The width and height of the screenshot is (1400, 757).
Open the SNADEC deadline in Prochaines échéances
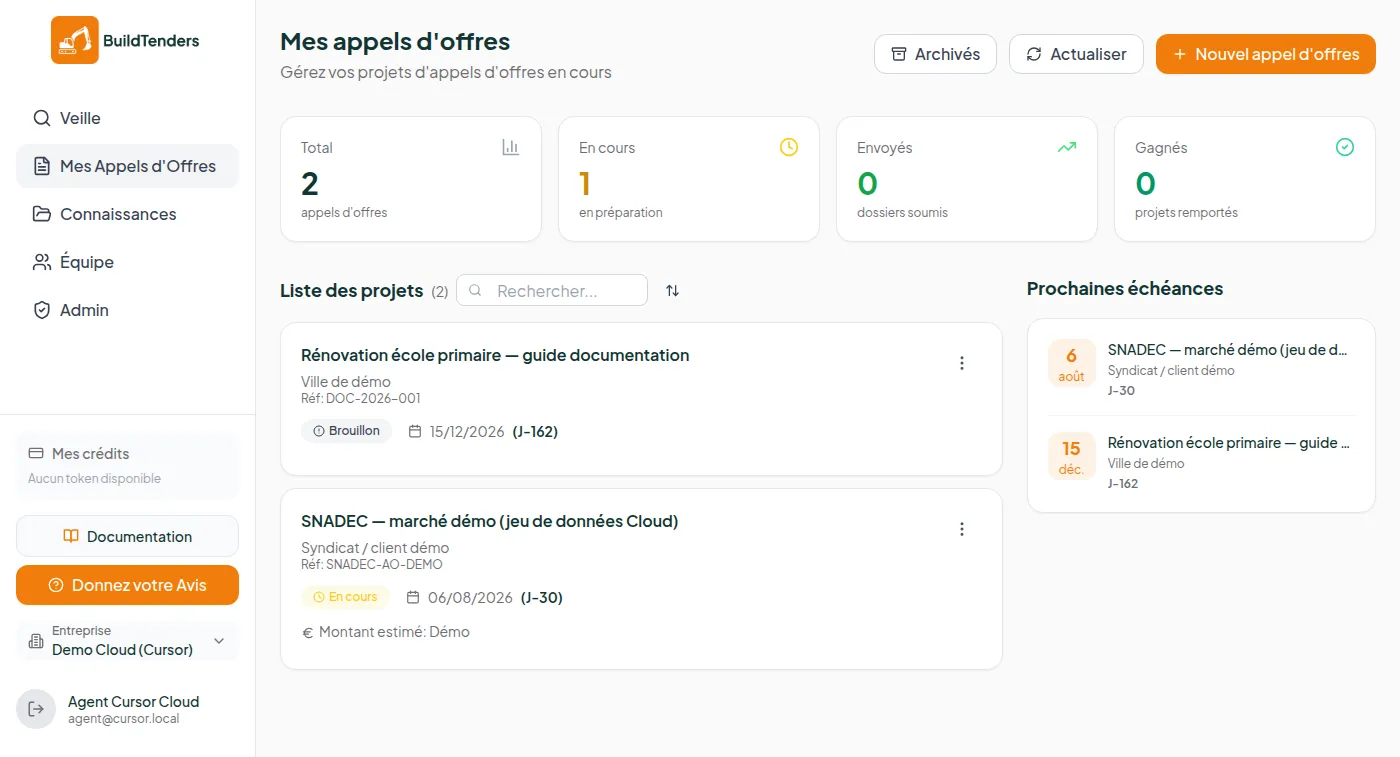1201,369
